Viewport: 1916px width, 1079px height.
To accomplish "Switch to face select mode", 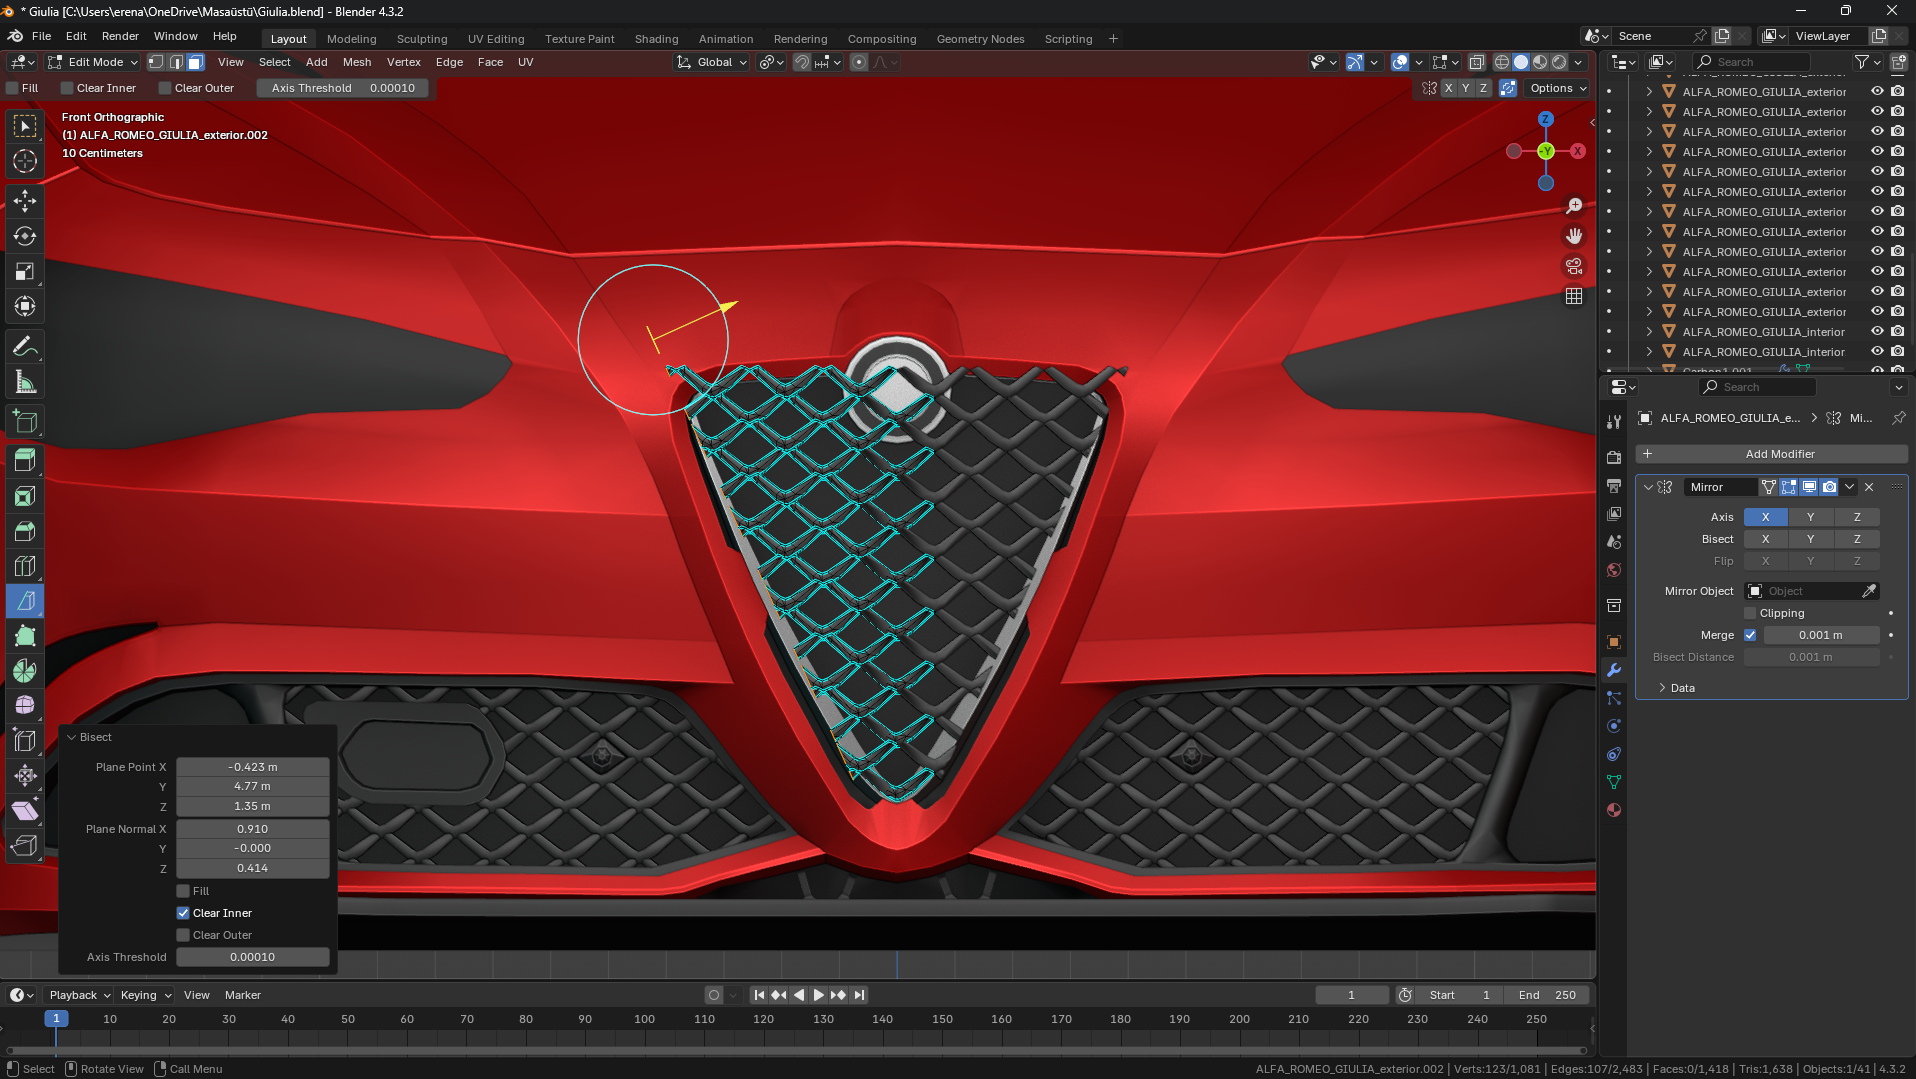I will tap(195, 62).
